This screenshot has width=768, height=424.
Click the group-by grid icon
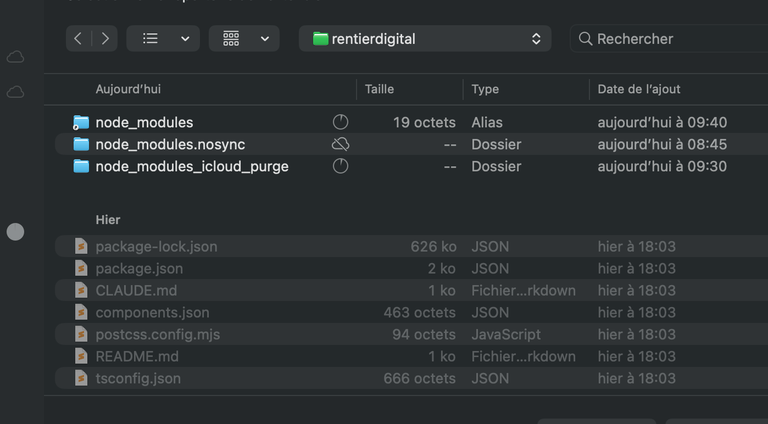click(231, 39)
